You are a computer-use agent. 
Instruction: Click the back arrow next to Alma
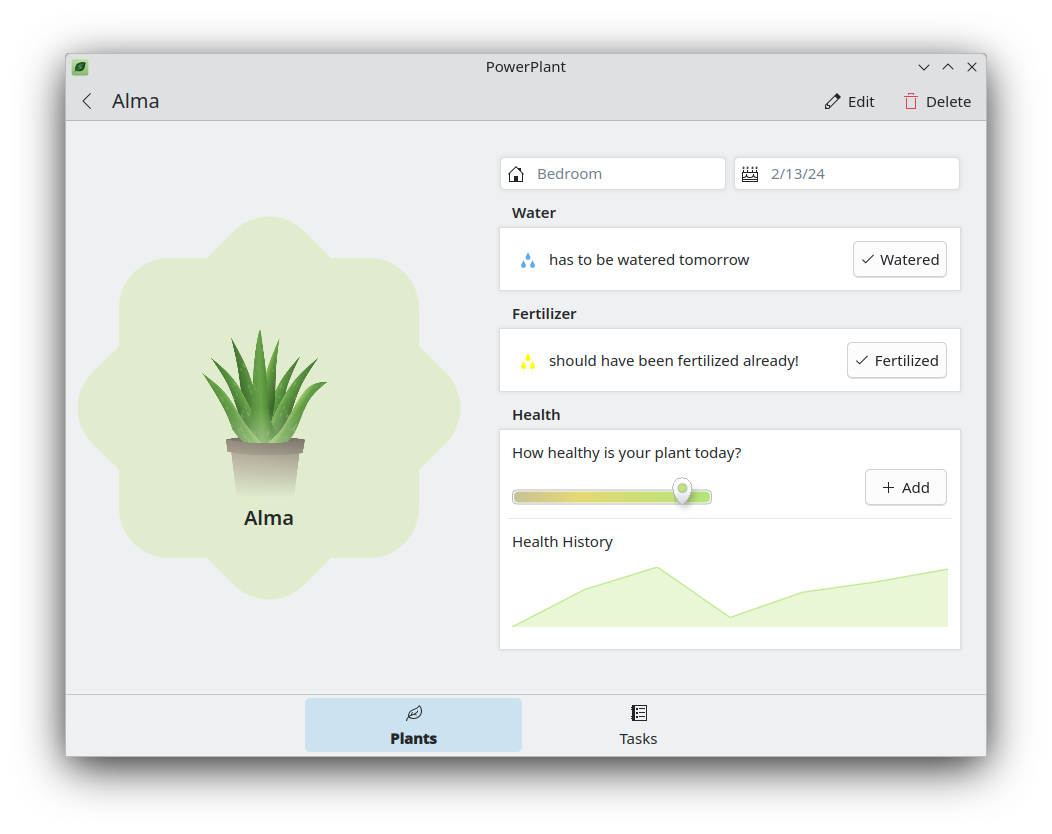pyautogui.click(x=87, y=101)
